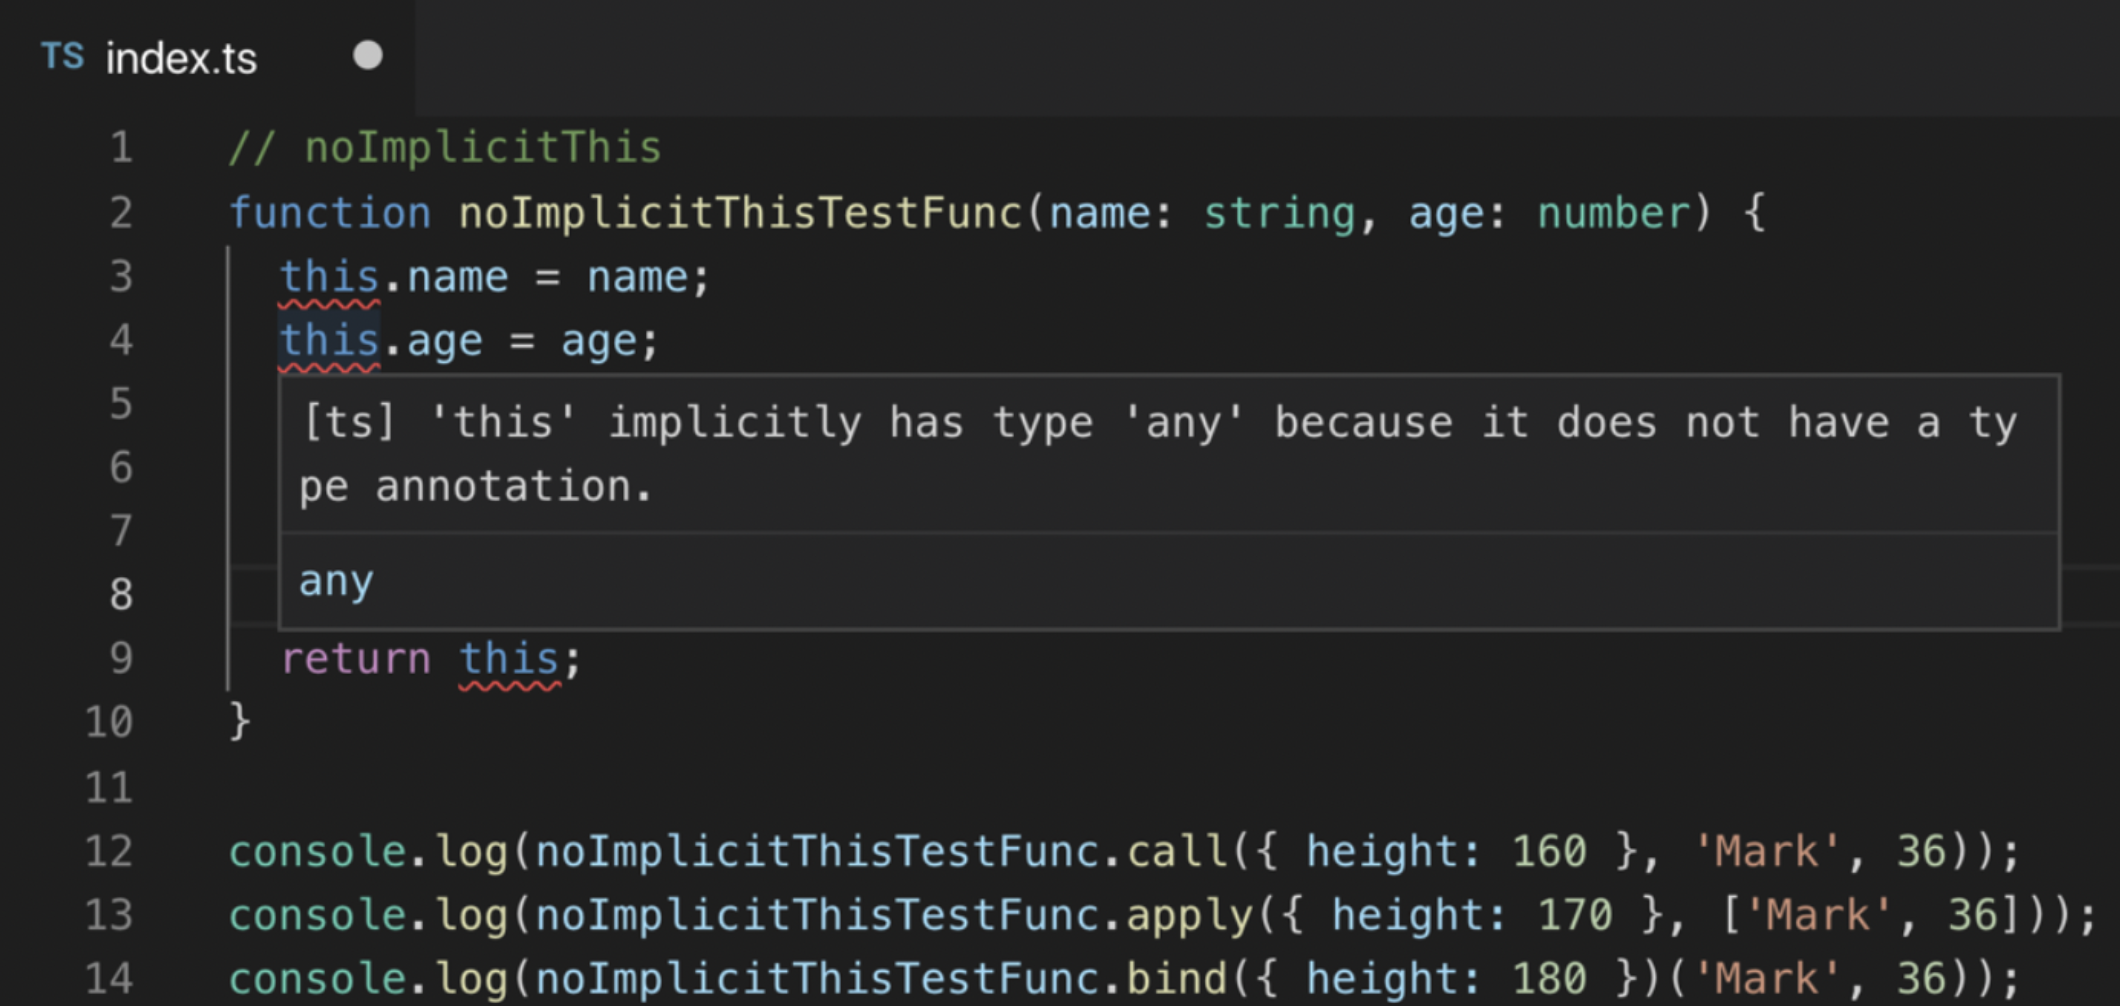Select the index.ts editor tab
The image size is (2120, 1006).
[207, 57]
